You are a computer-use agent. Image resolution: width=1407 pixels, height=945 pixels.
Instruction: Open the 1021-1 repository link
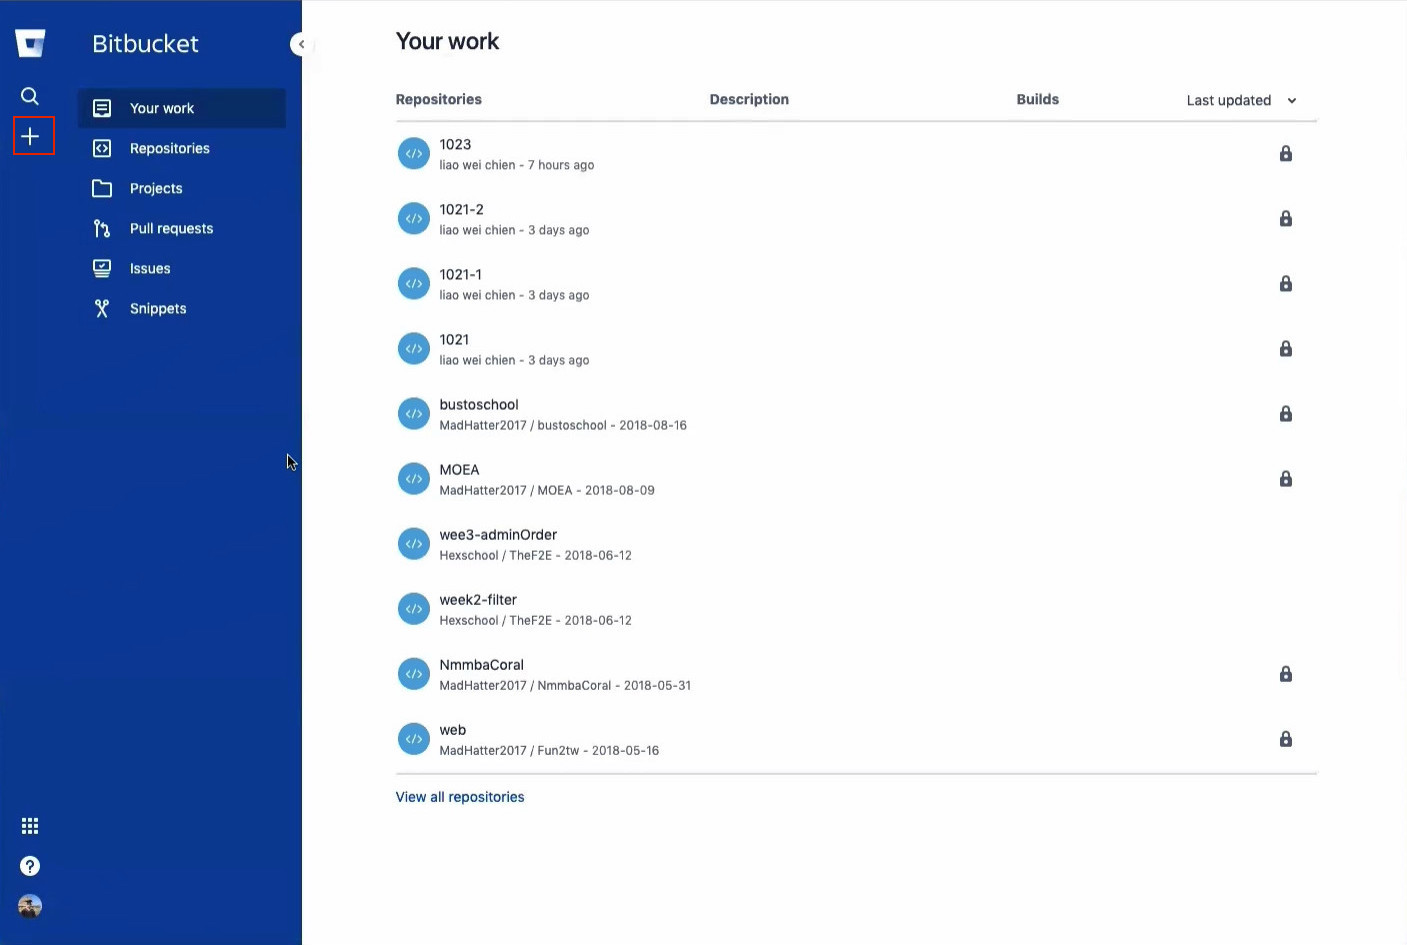(460, 274)
